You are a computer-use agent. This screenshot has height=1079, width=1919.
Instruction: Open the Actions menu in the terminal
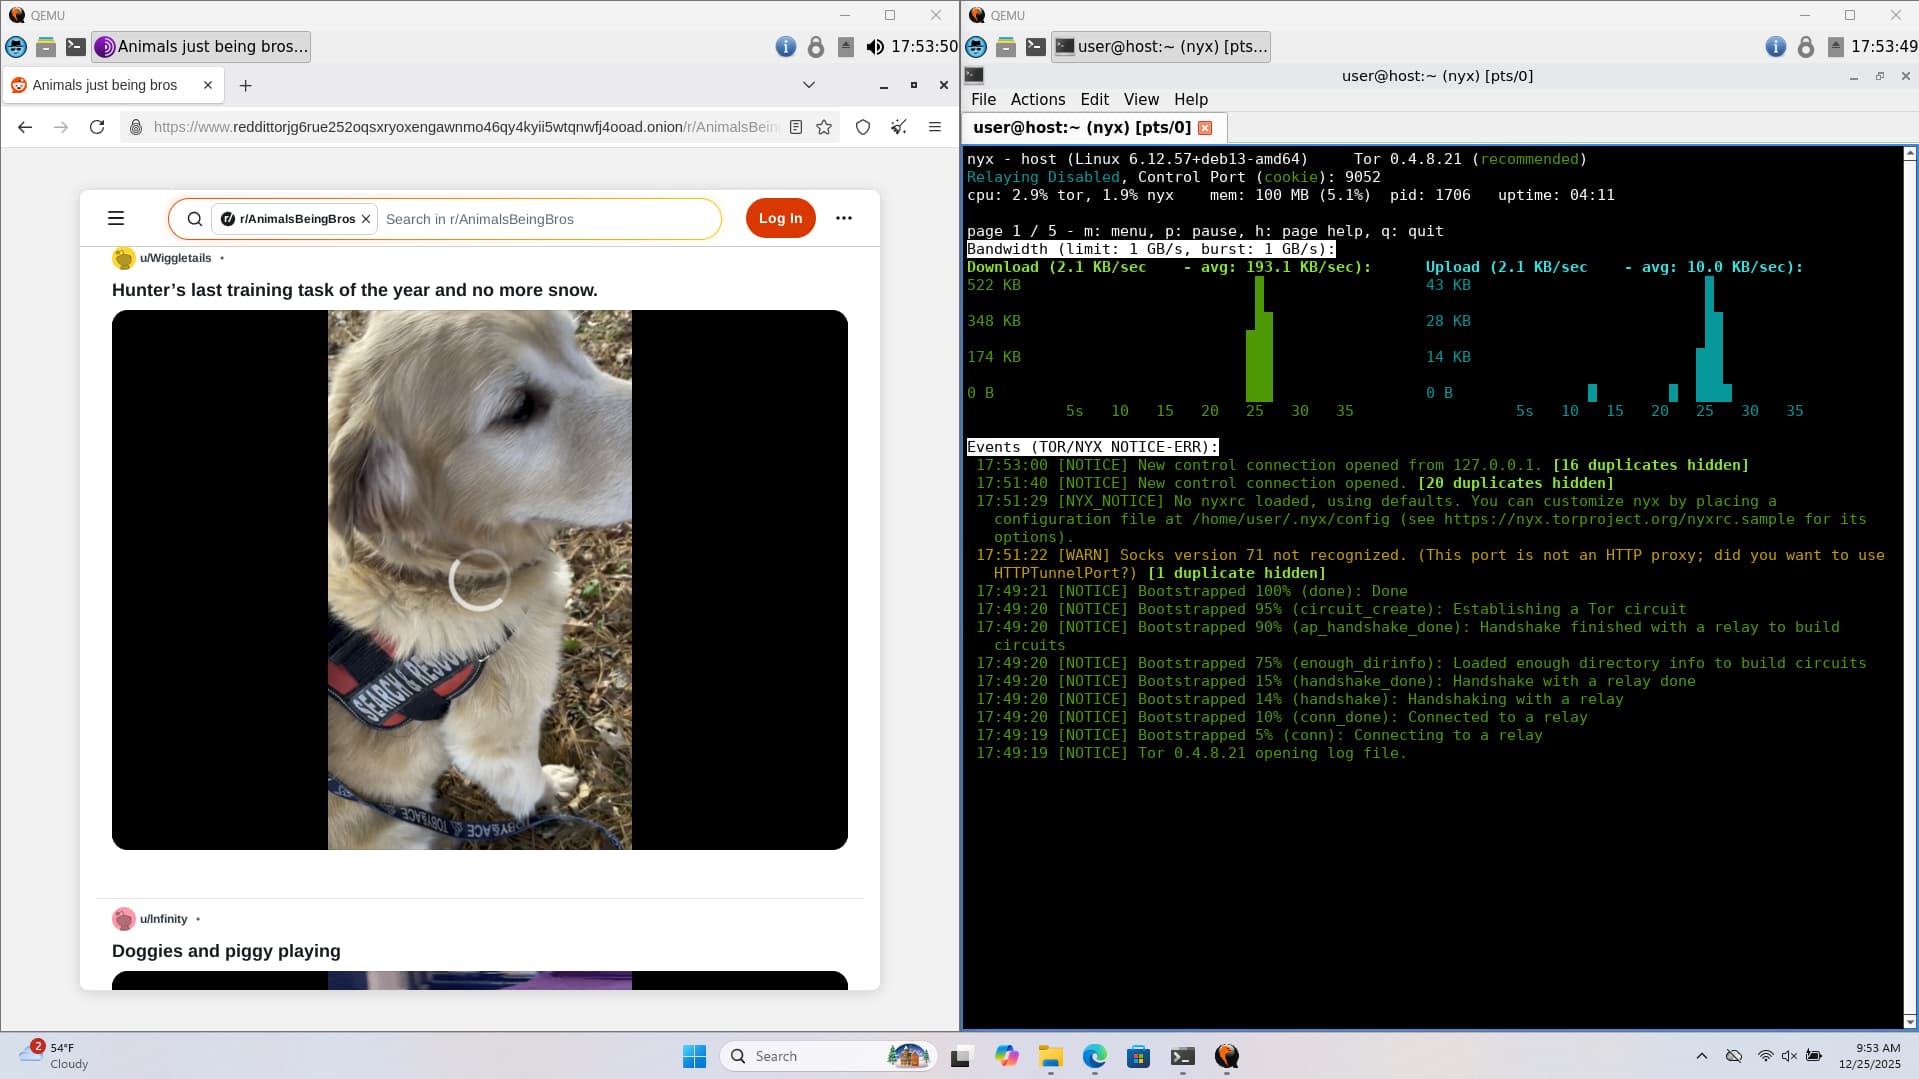click(x=1037, y=99)
